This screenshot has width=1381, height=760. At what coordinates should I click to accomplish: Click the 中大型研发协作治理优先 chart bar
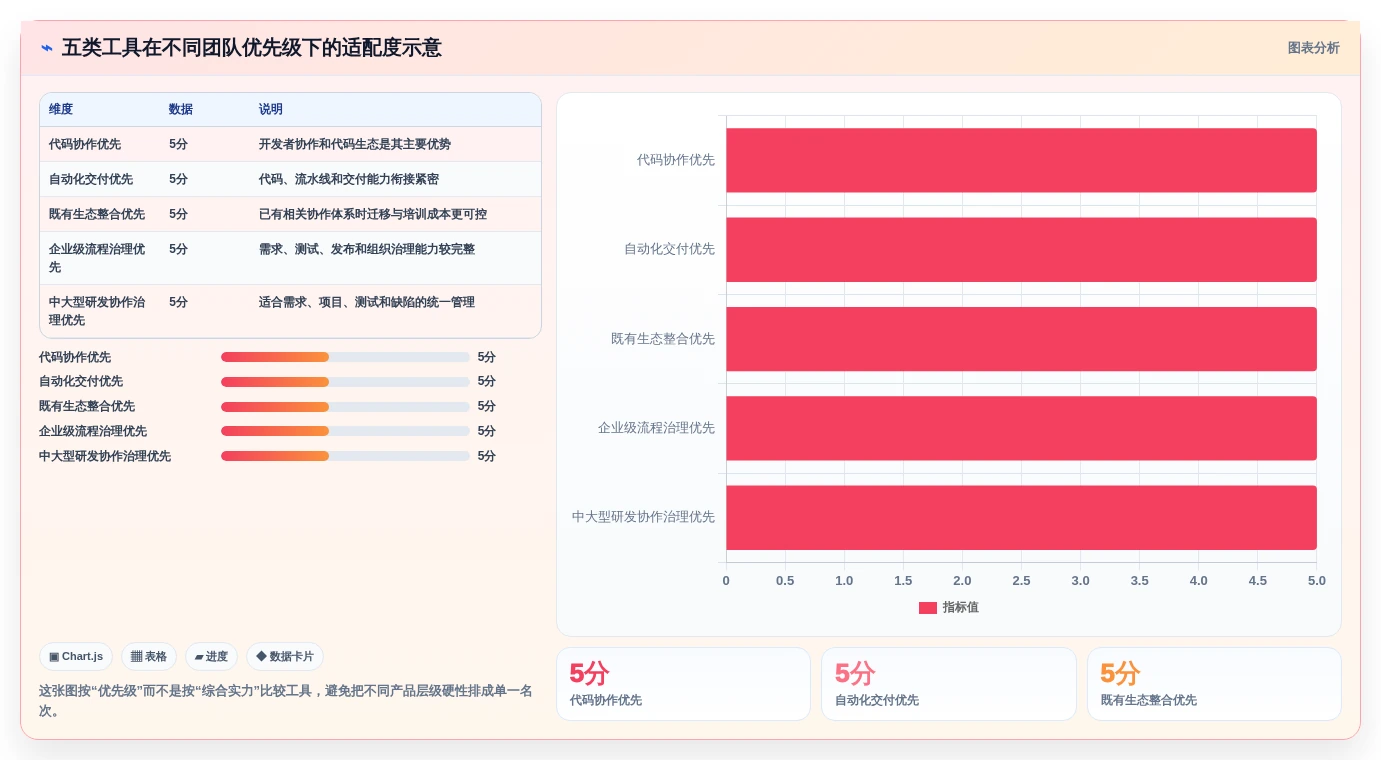point(1021,517)
